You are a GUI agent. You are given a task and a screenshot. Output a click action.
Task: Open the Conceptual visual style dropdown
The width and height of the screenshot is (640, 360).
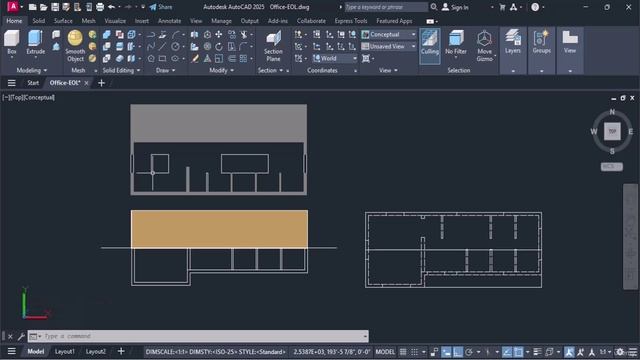click(x=389, y=35)
